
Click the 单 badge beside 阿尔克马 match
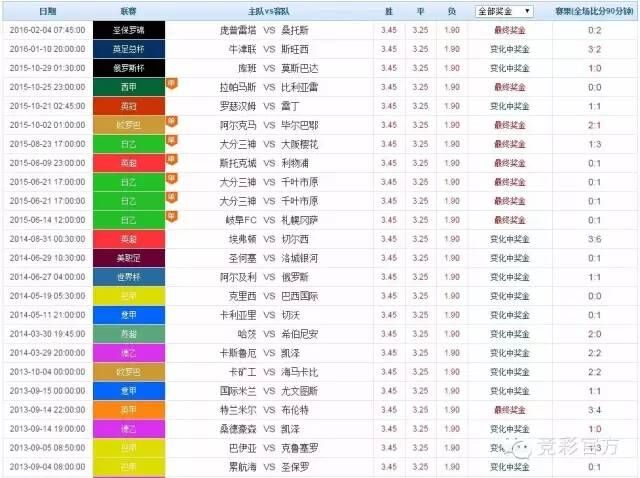click(x=171, y=121)
